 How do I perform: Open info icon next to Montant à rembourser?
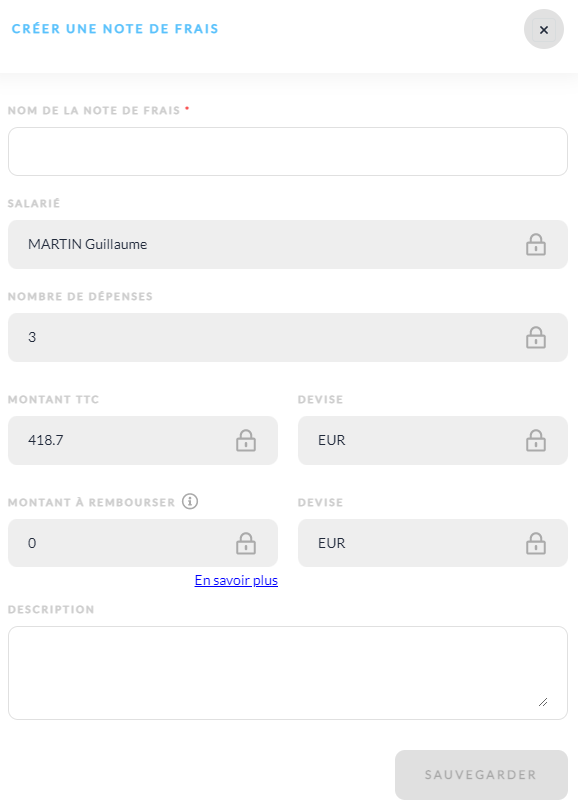pos(190,501)
